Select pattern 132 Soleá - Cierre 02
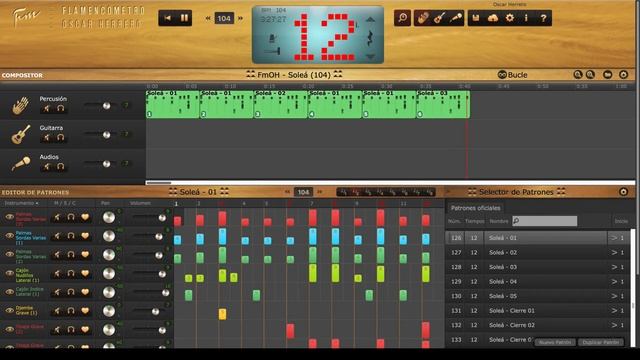640x360 pixels. [x=538, y=325]
